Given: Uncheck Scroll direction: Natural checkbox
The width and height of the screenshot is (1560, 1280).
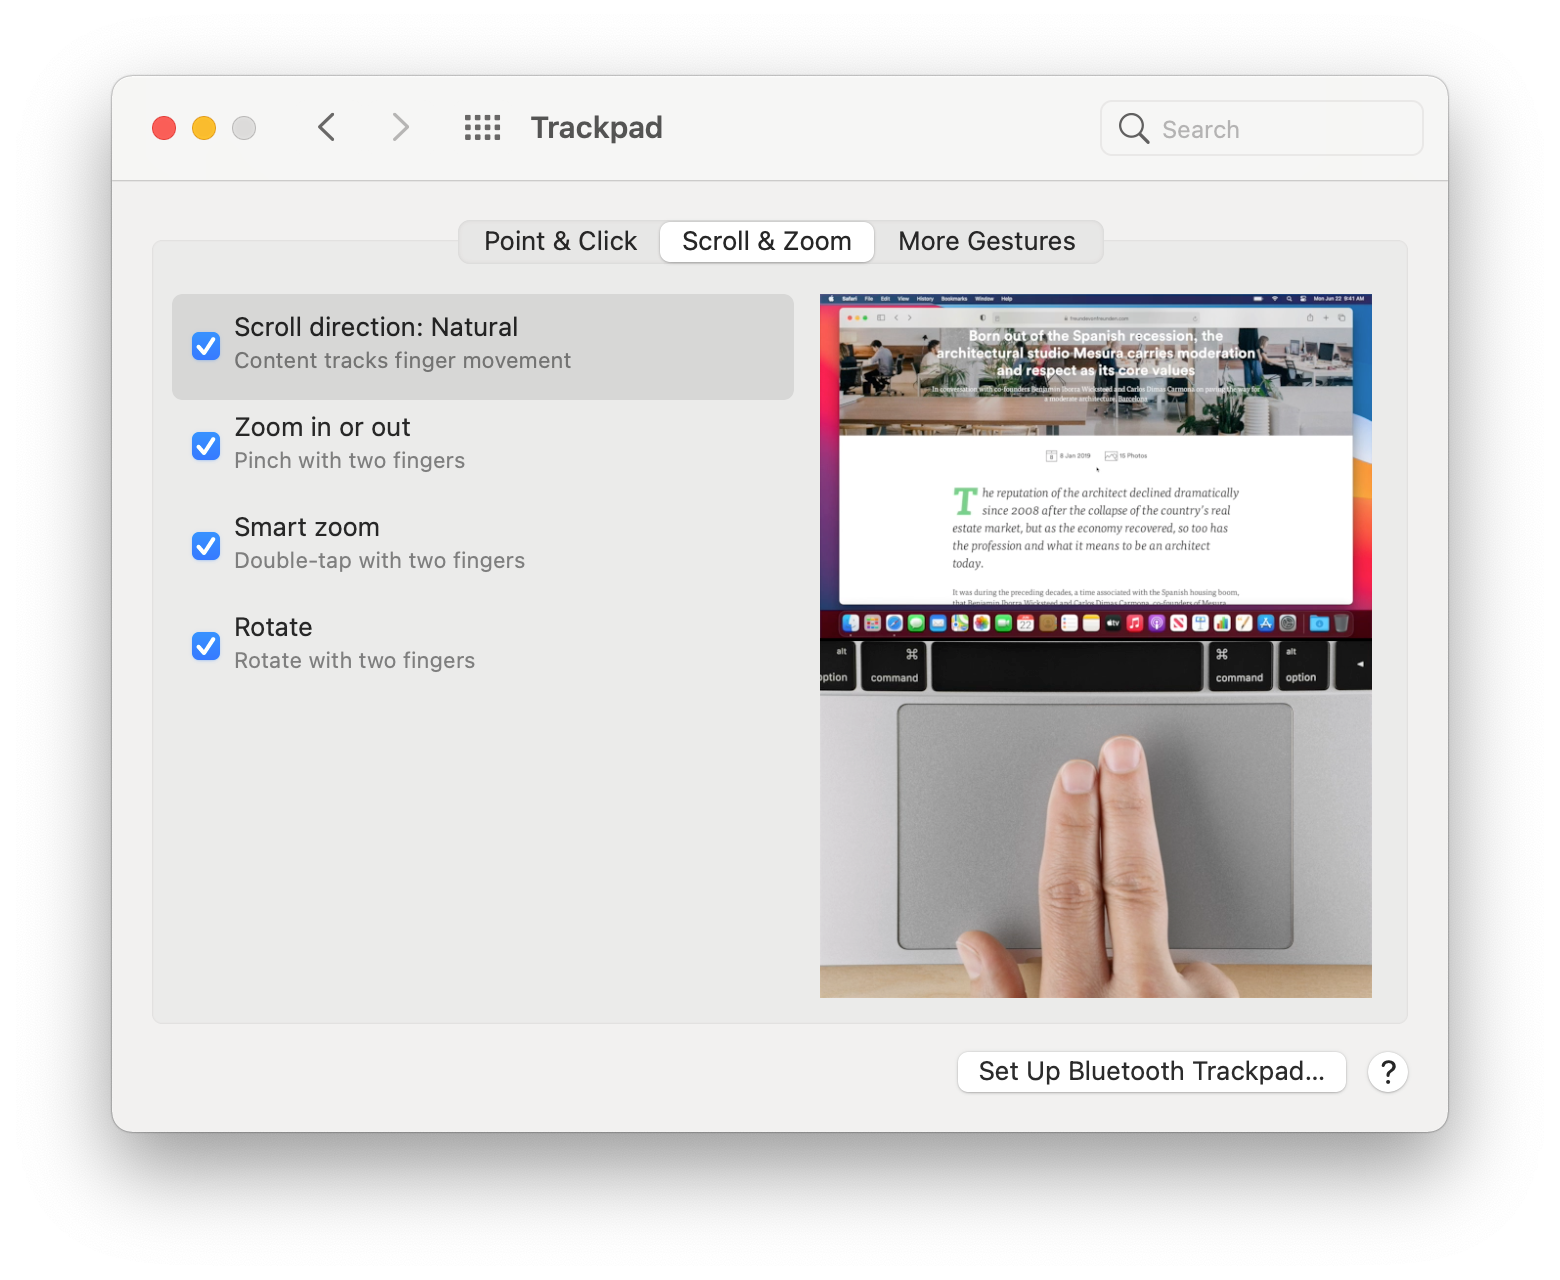Looking at the screenshot, I should 206,346.
